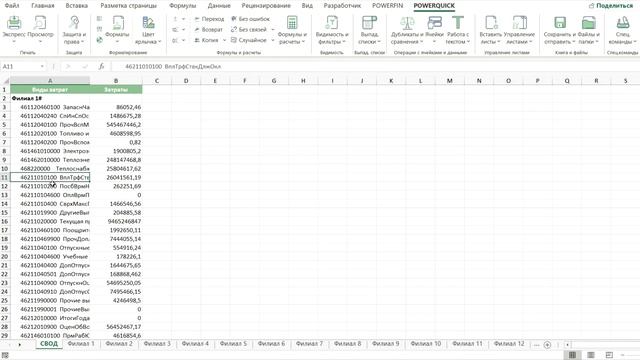Show more sheet tabs via ellipsis
The image size is (640, 360).
tap(536, 345)
